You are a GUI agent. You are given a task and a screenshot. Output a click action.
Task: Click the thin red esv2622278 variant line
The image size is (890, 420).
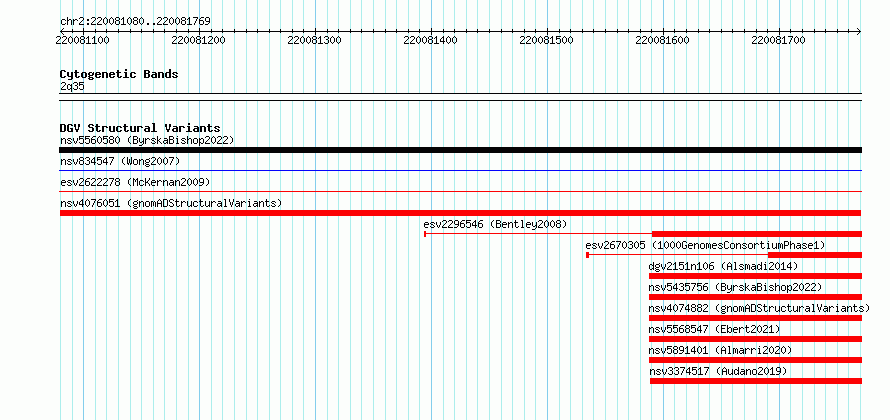[460, 191]
